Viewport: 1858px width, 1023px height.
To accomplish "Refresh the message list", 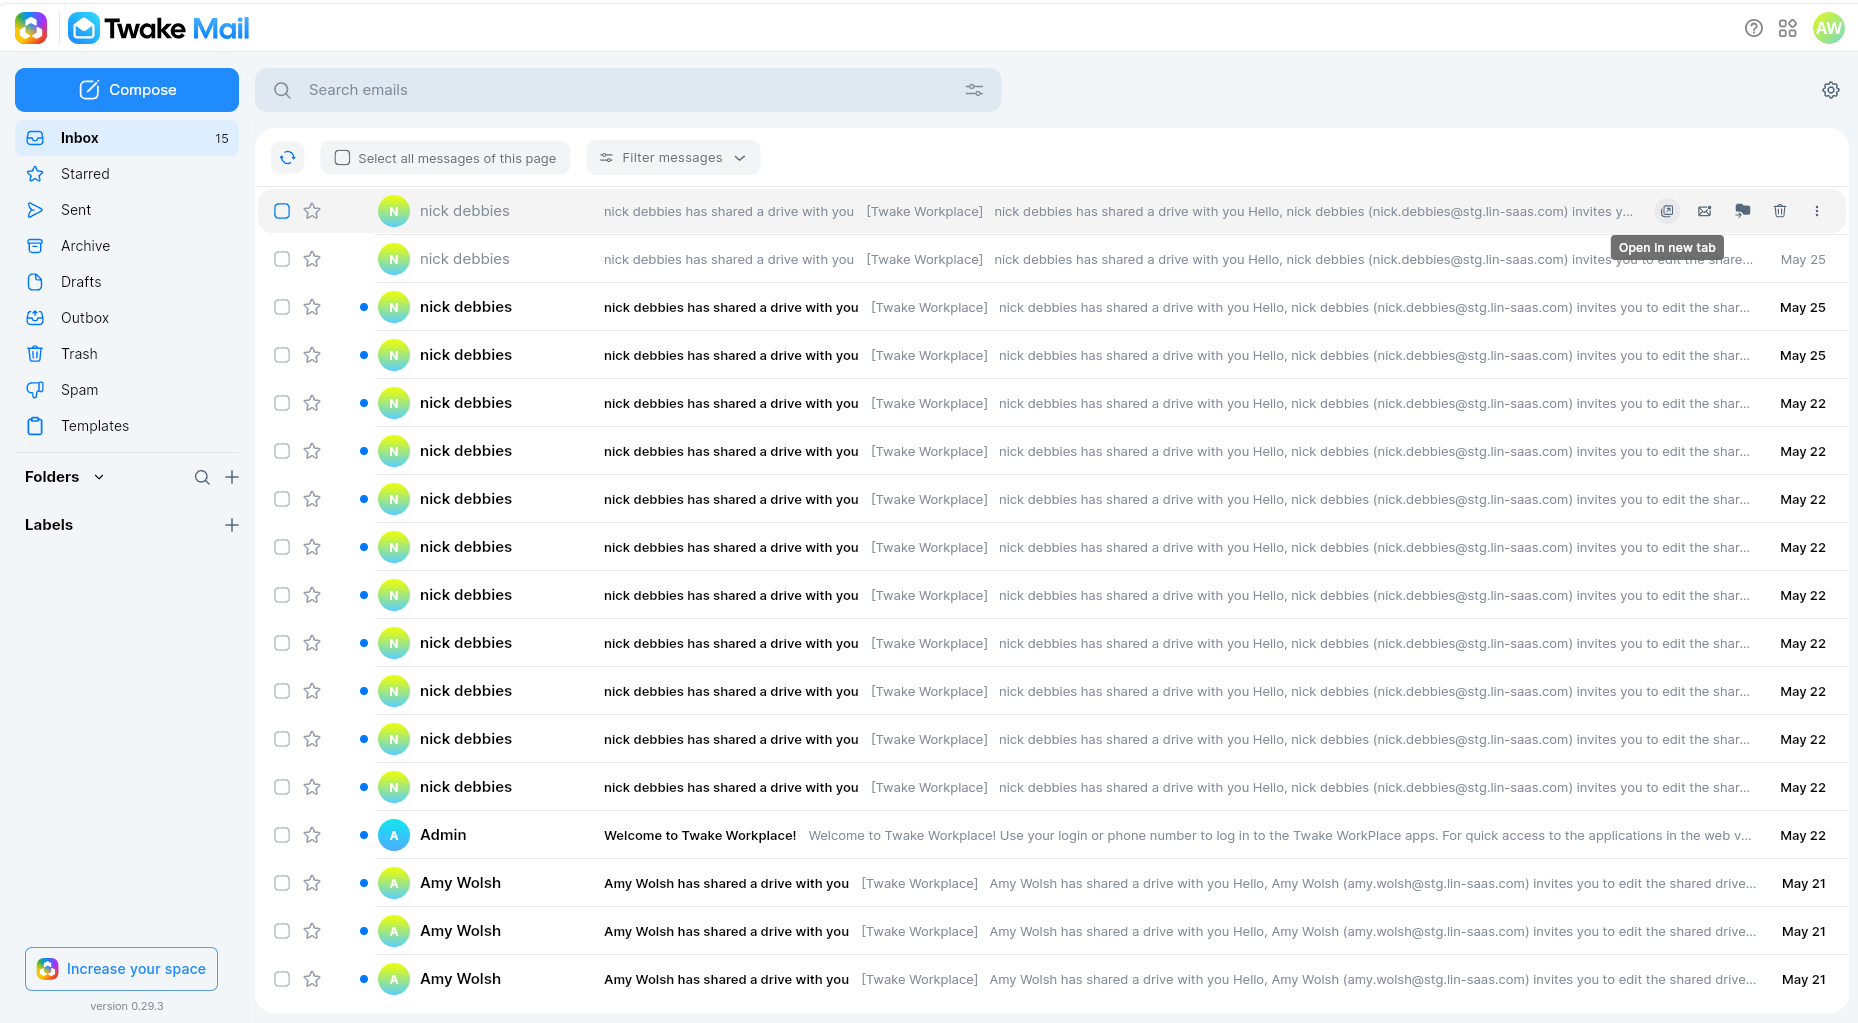I will tap(288, 157).
